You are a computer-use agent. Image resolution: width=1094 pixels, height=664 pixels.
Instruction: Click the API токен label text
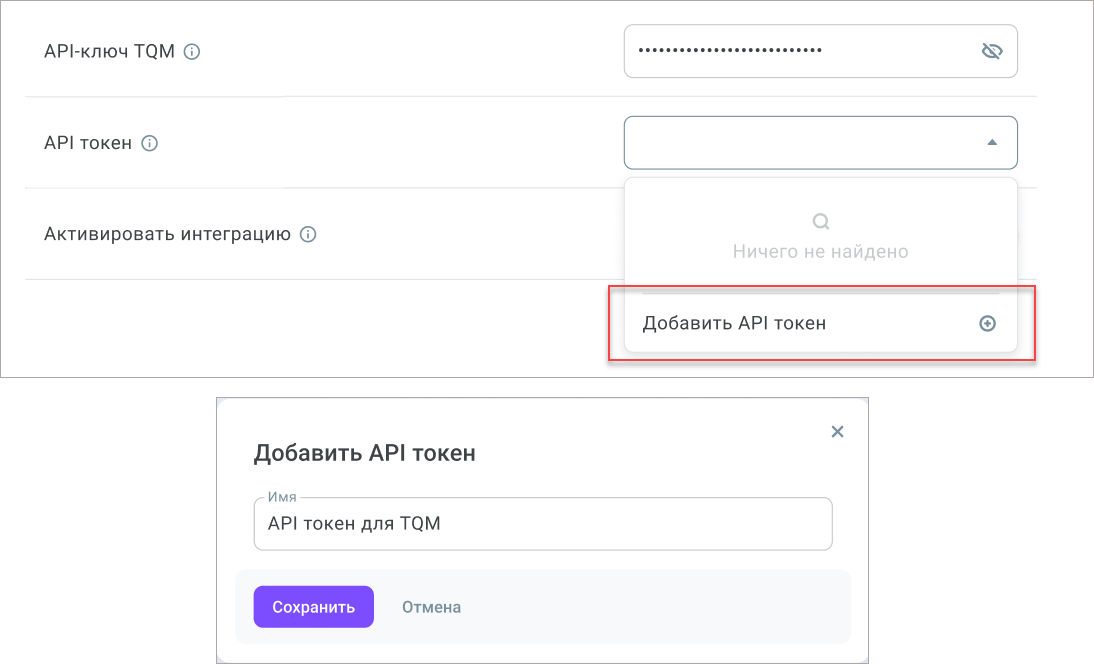pos(88,143)
